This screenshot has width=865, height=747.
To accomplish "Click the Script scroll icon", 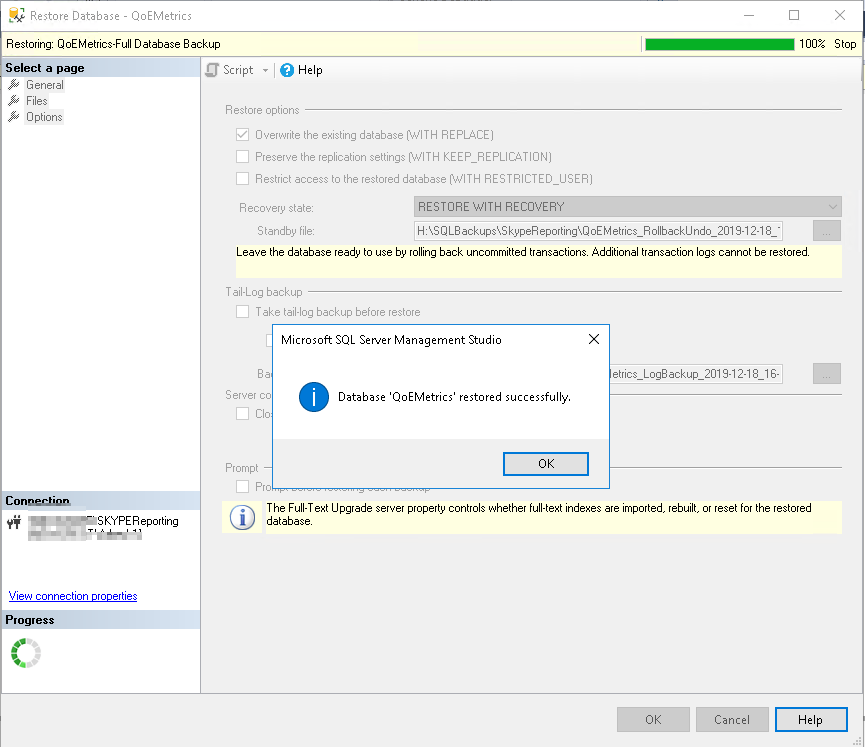I will pos(212,70).
